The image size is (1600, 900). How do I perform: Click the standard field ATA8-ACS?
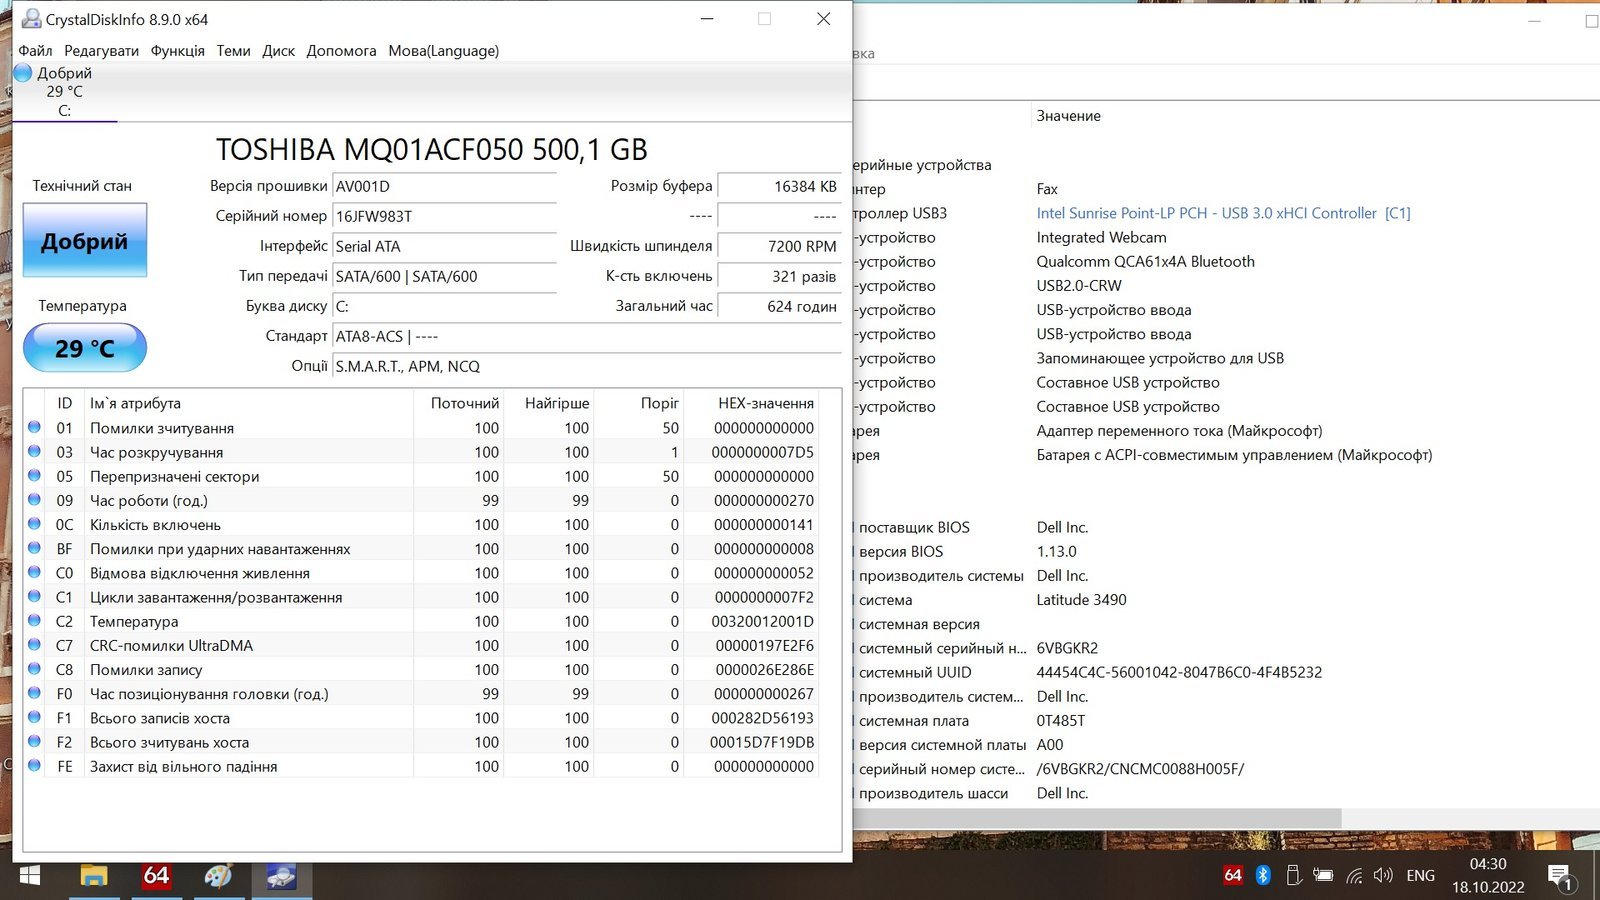[587, 336]
